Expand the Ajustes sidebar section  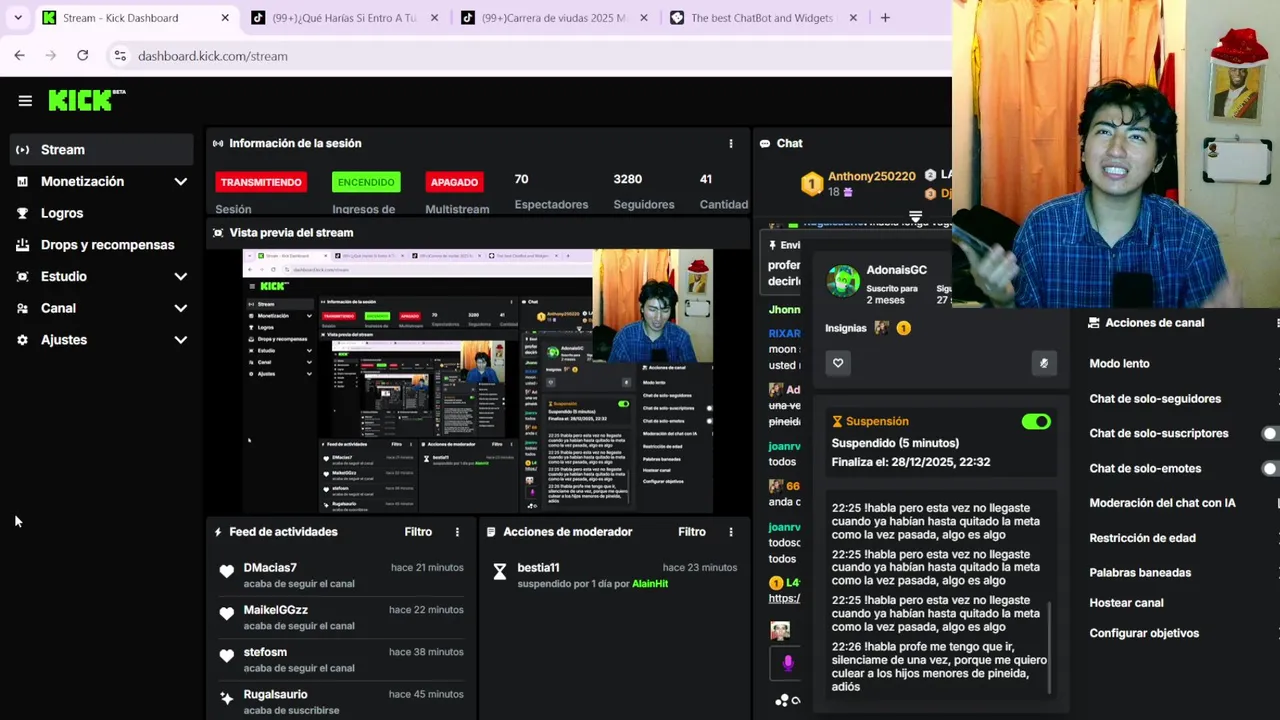[181, 340]
